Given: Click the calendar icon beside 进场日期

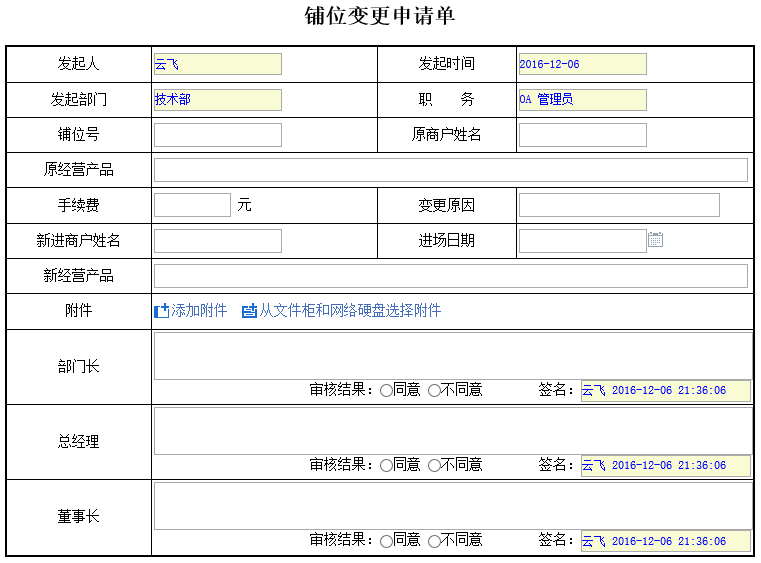Looking at the screenshot, I should pyautogui.click(x=655, y=240).
